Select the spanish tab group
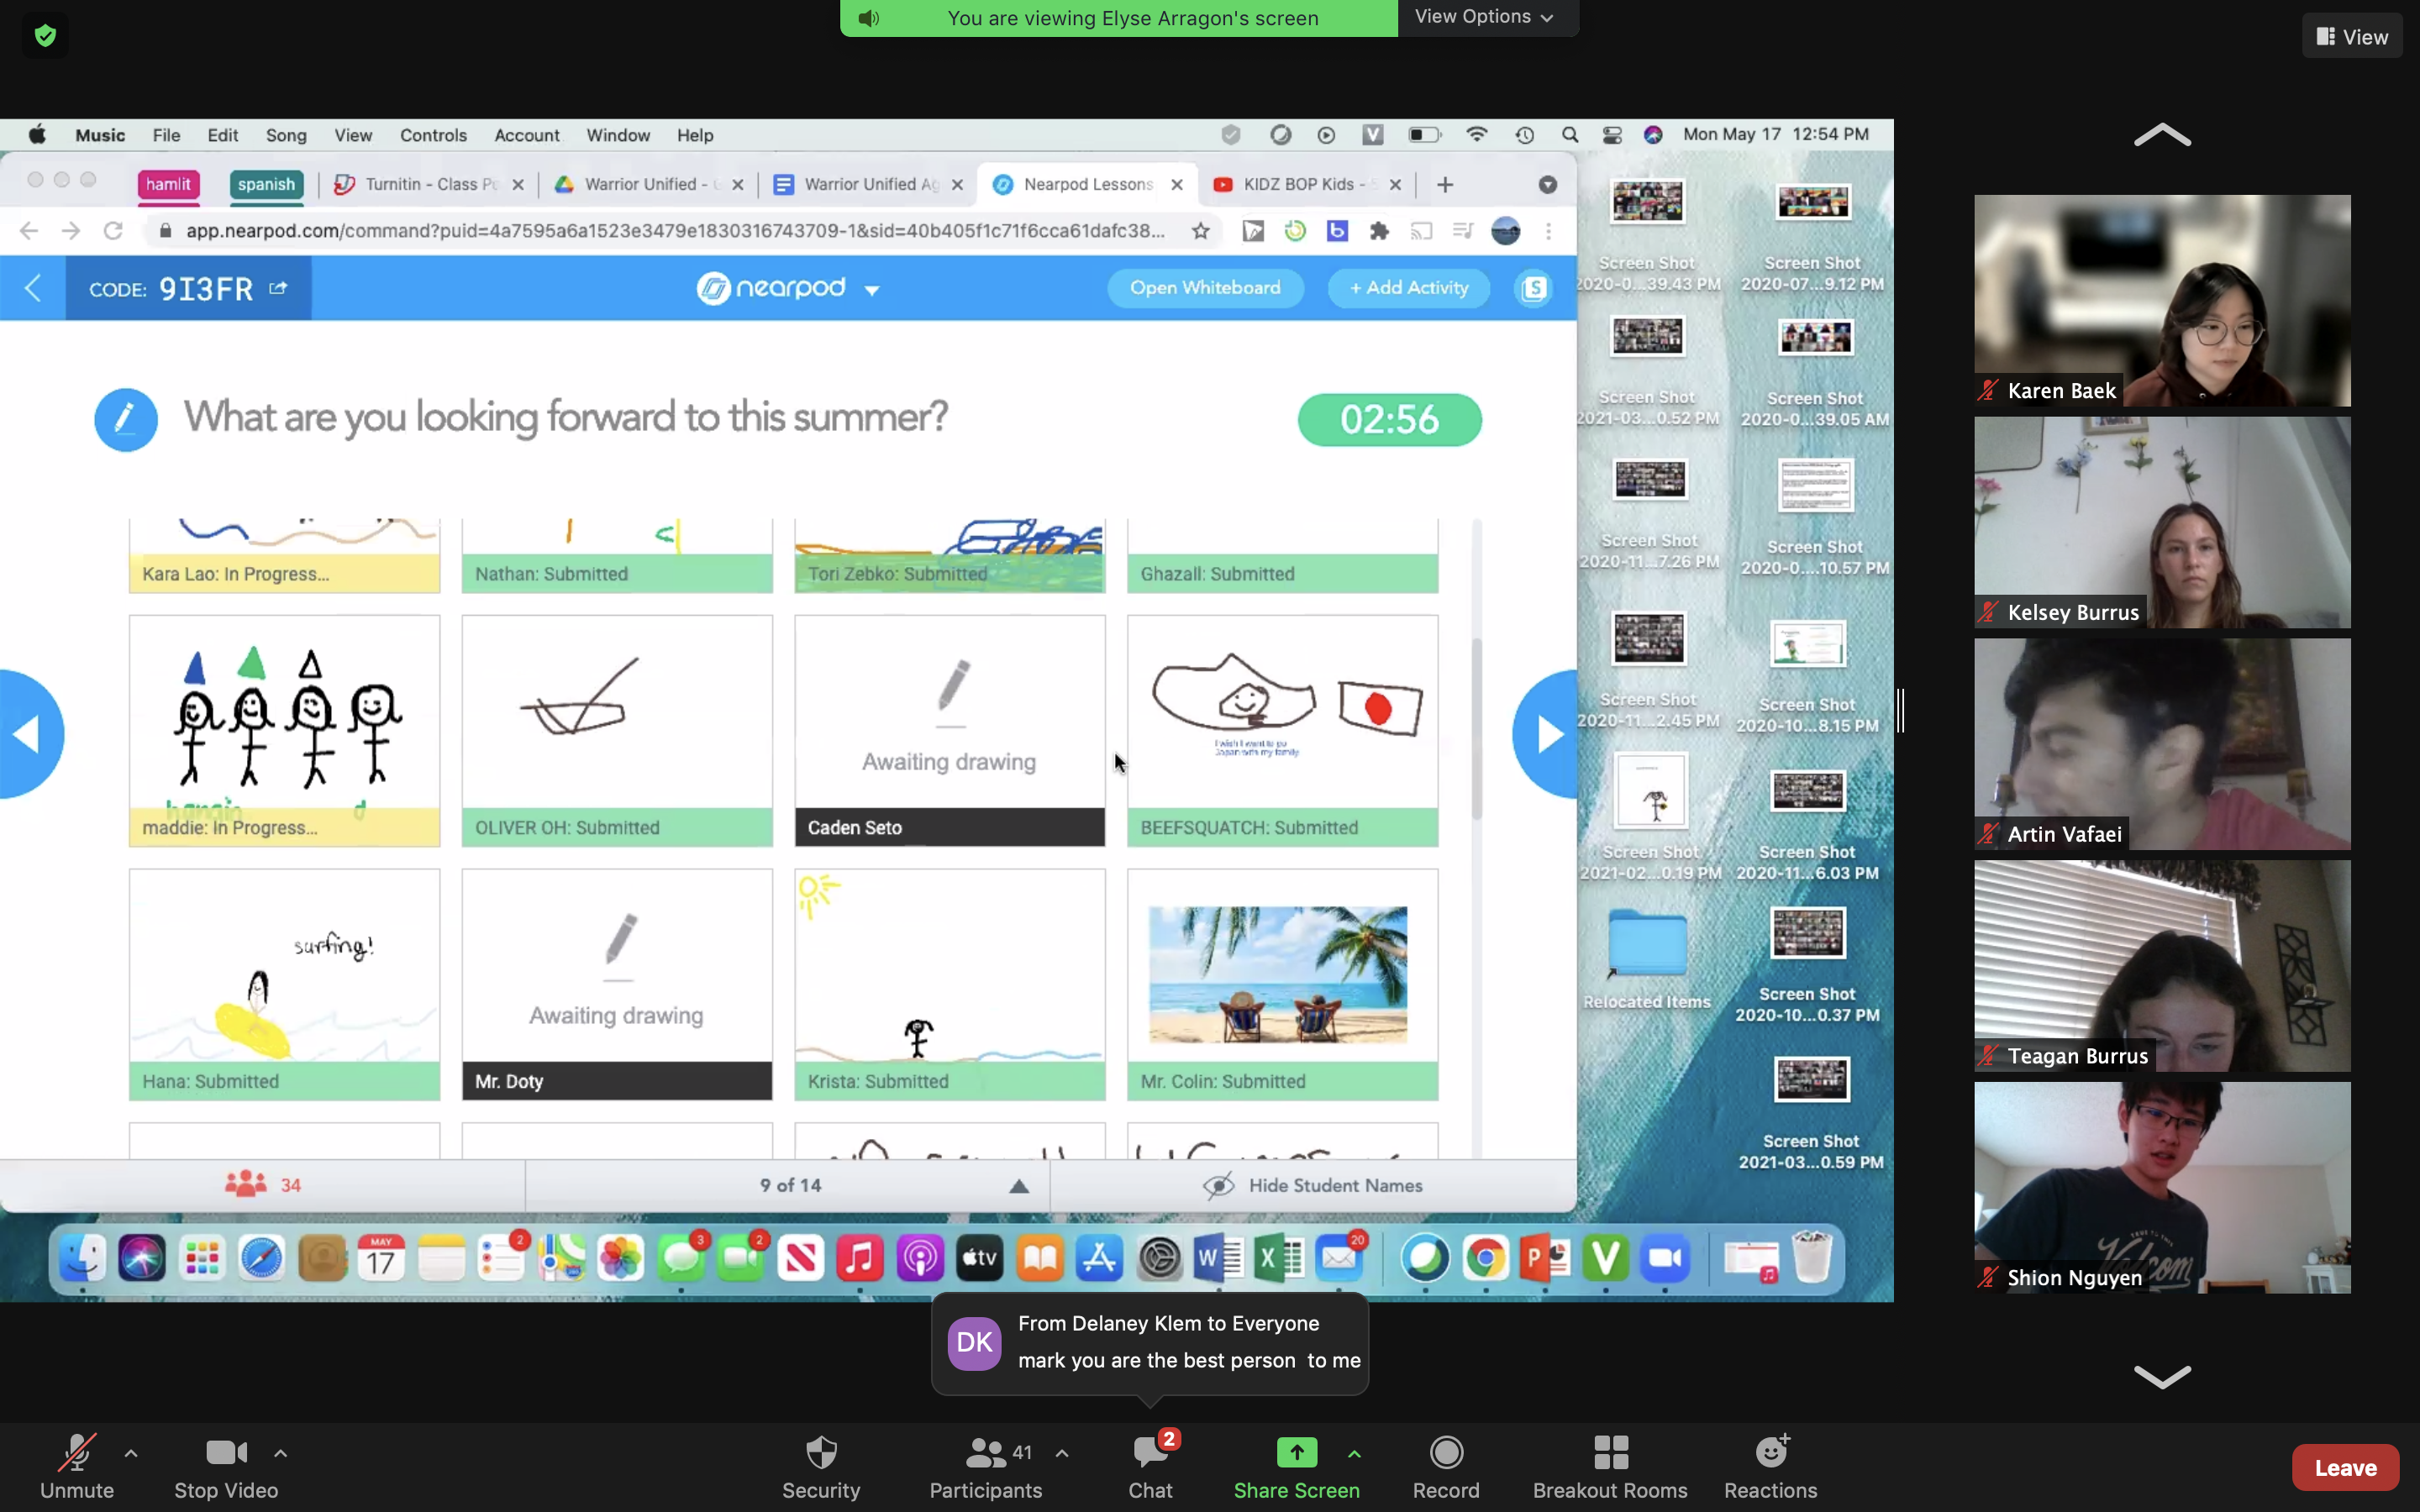 point(266,185)
